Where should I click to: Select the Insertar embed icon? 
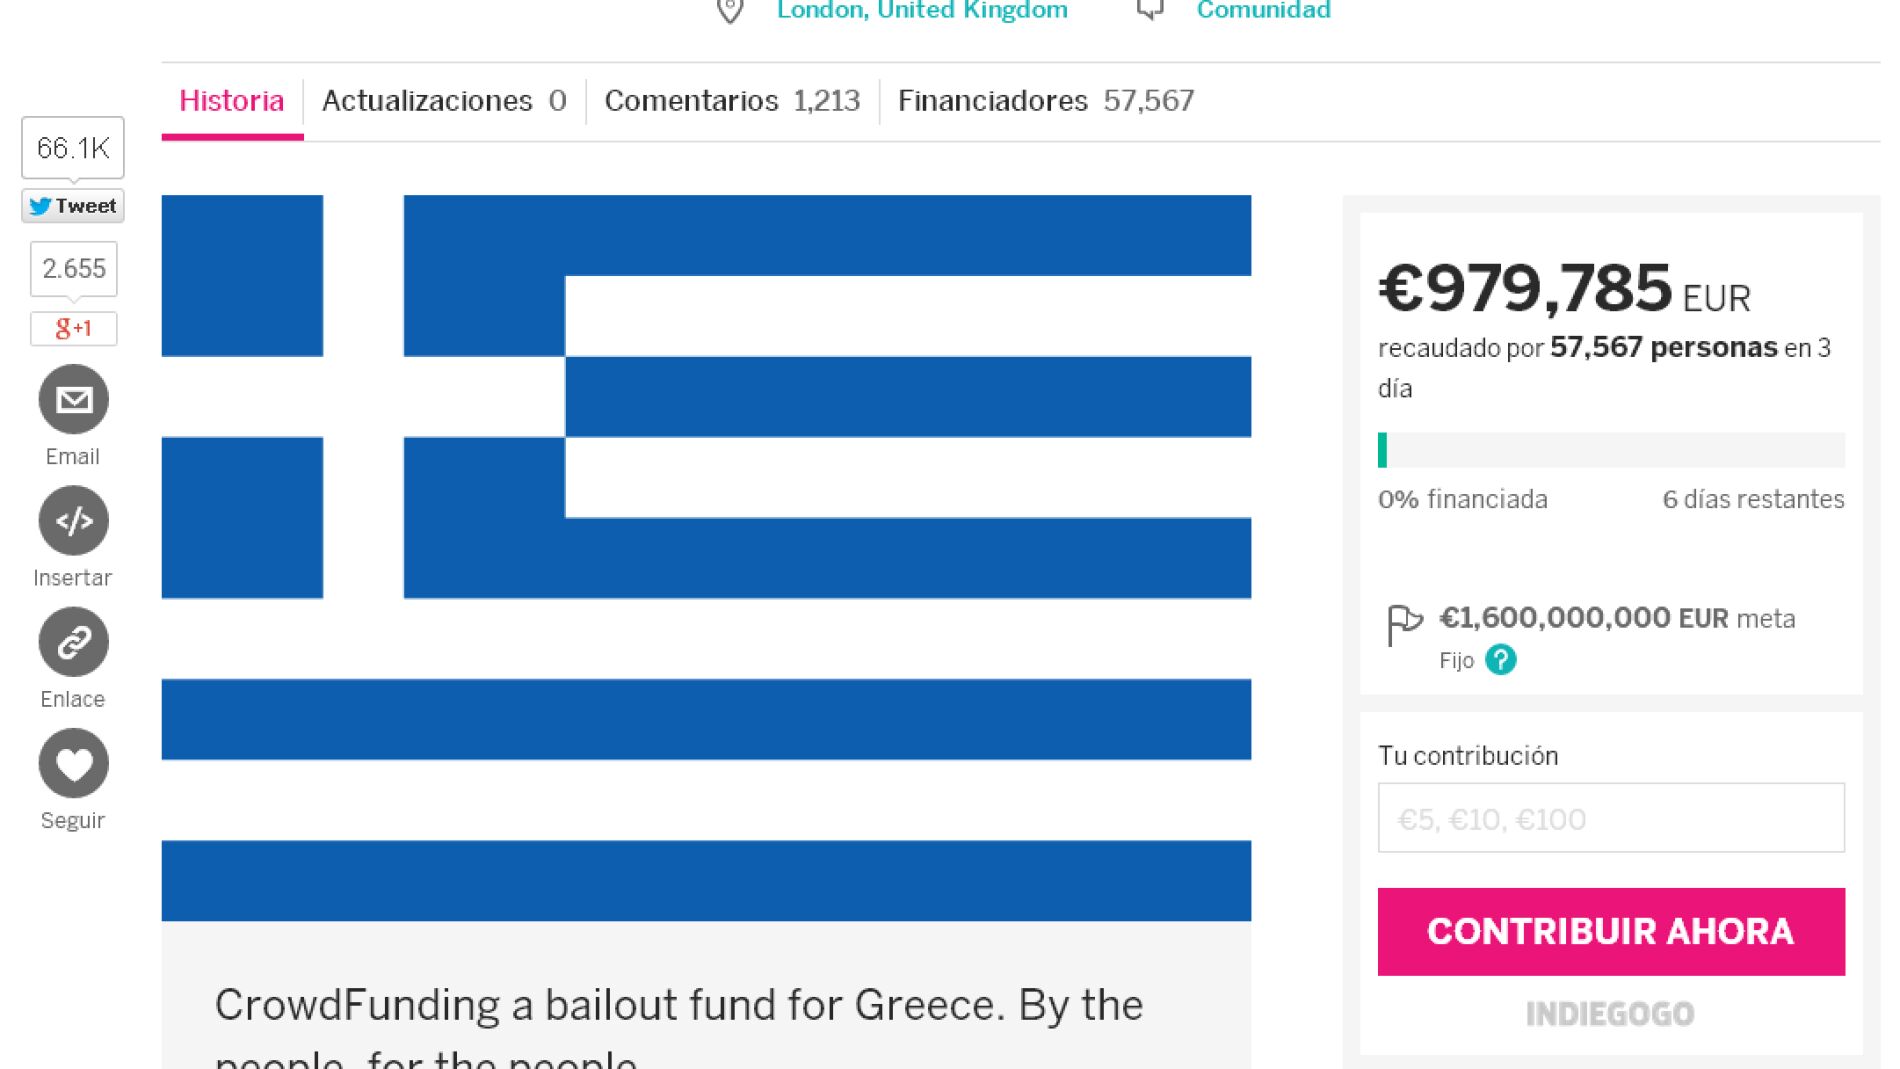(72, 520)
